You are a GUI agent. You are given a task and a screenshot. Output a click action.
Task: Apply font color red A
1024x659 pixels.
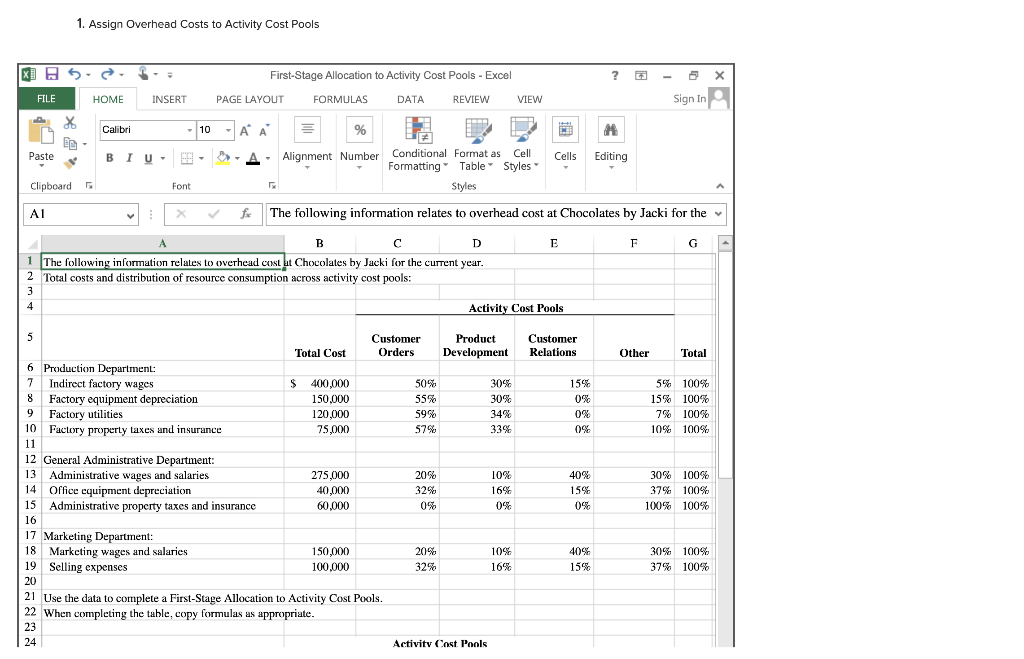click(x=253, y=158)
